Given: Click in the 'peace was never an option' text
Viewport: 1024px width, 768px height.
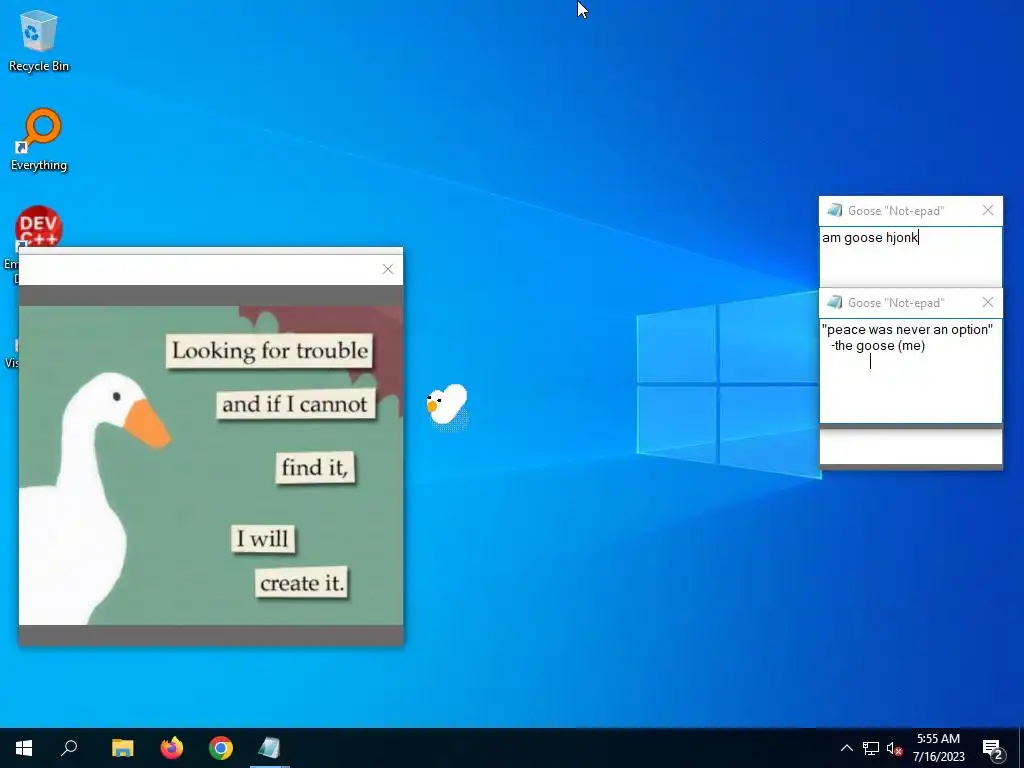Looking at the screenshot, I should 907,329.
